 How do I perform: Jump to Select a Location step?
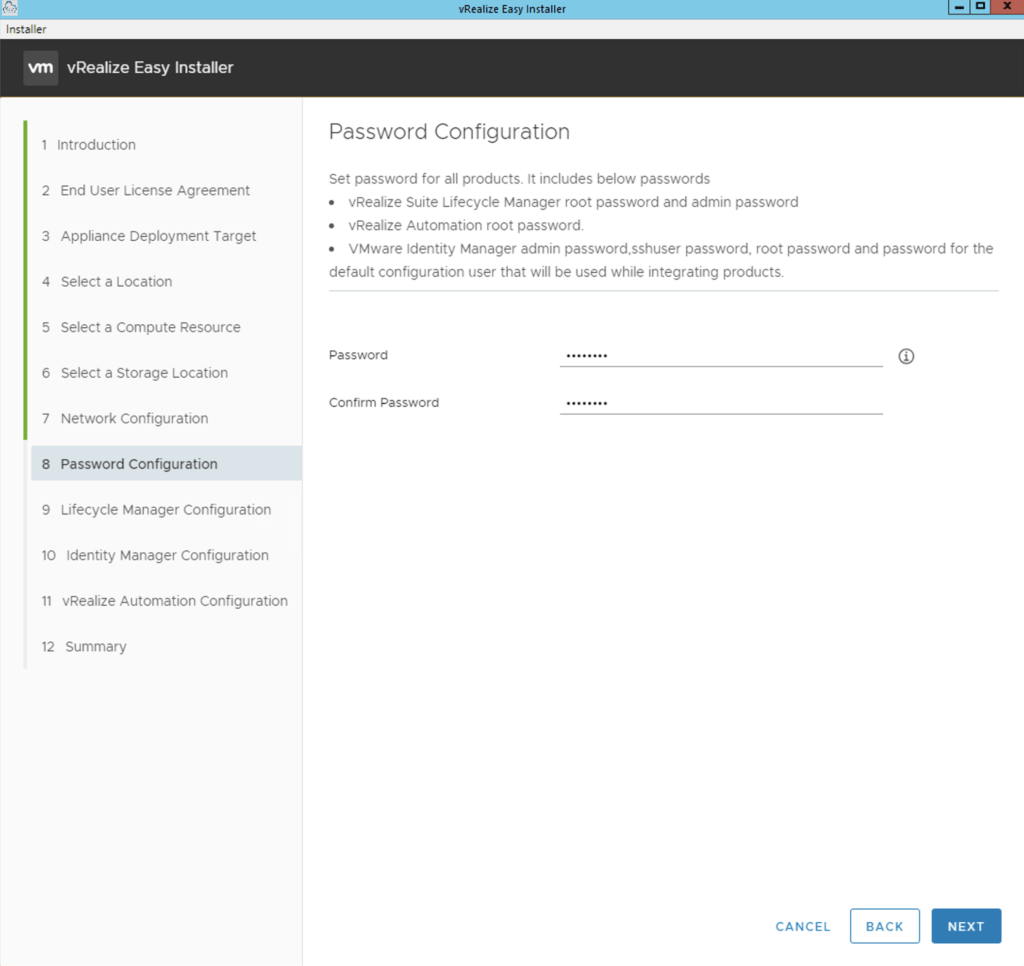tap(116, 282)
